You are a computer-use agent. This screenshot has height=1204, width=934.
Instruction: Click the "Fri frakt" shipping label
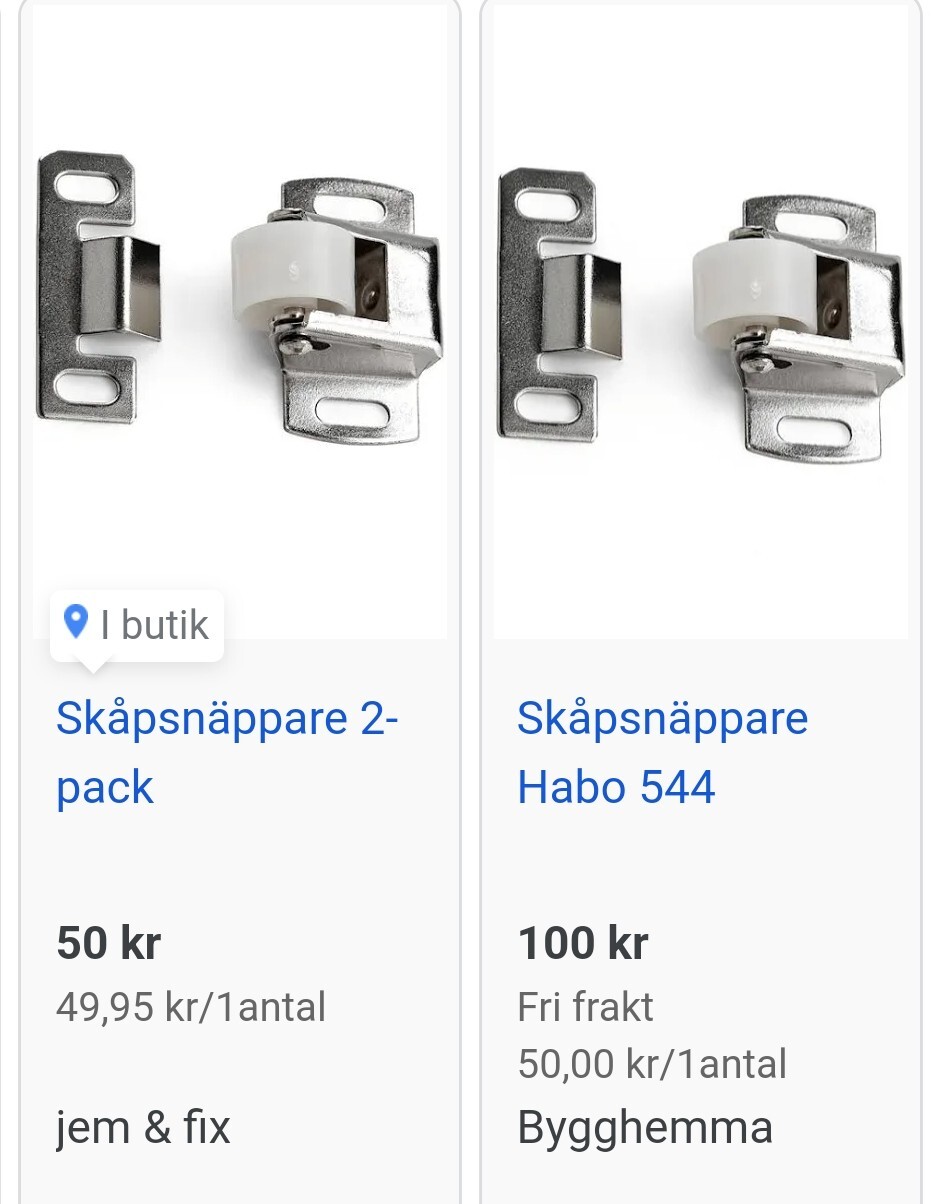tap(585, 1006)
